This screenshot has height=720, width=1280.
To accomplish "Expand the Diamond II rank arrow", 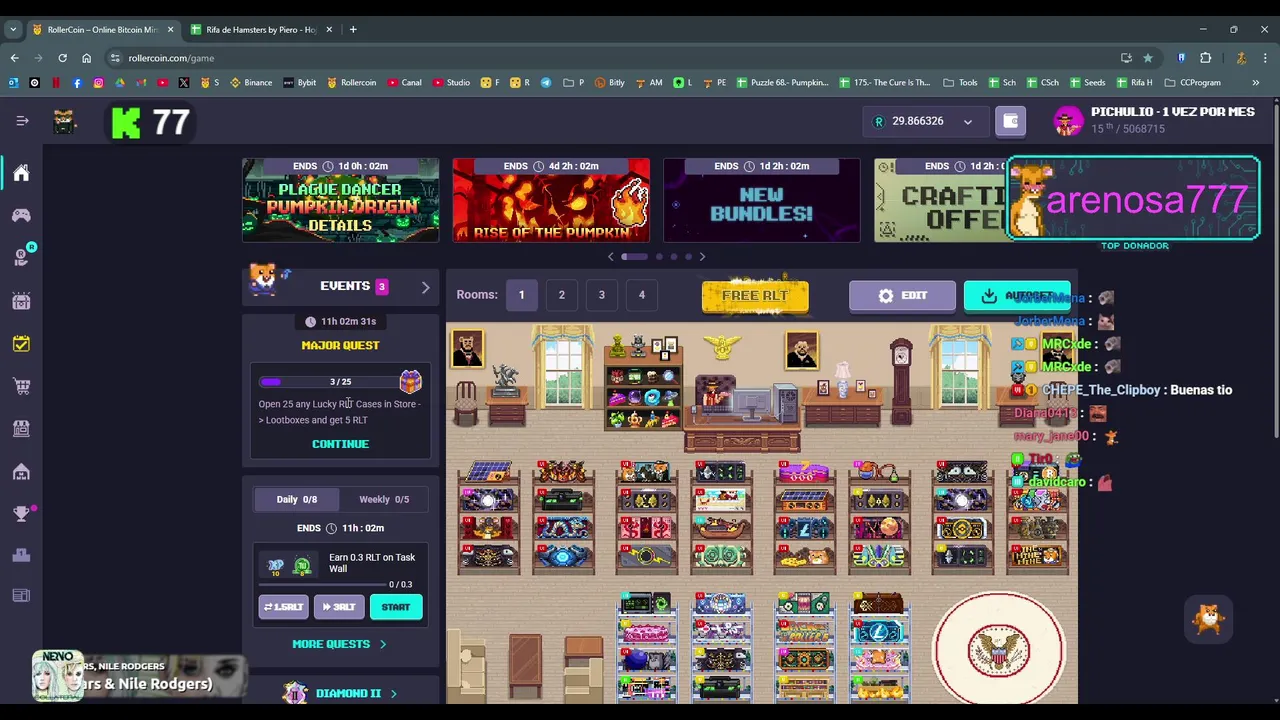I will [x=393, y=693].
